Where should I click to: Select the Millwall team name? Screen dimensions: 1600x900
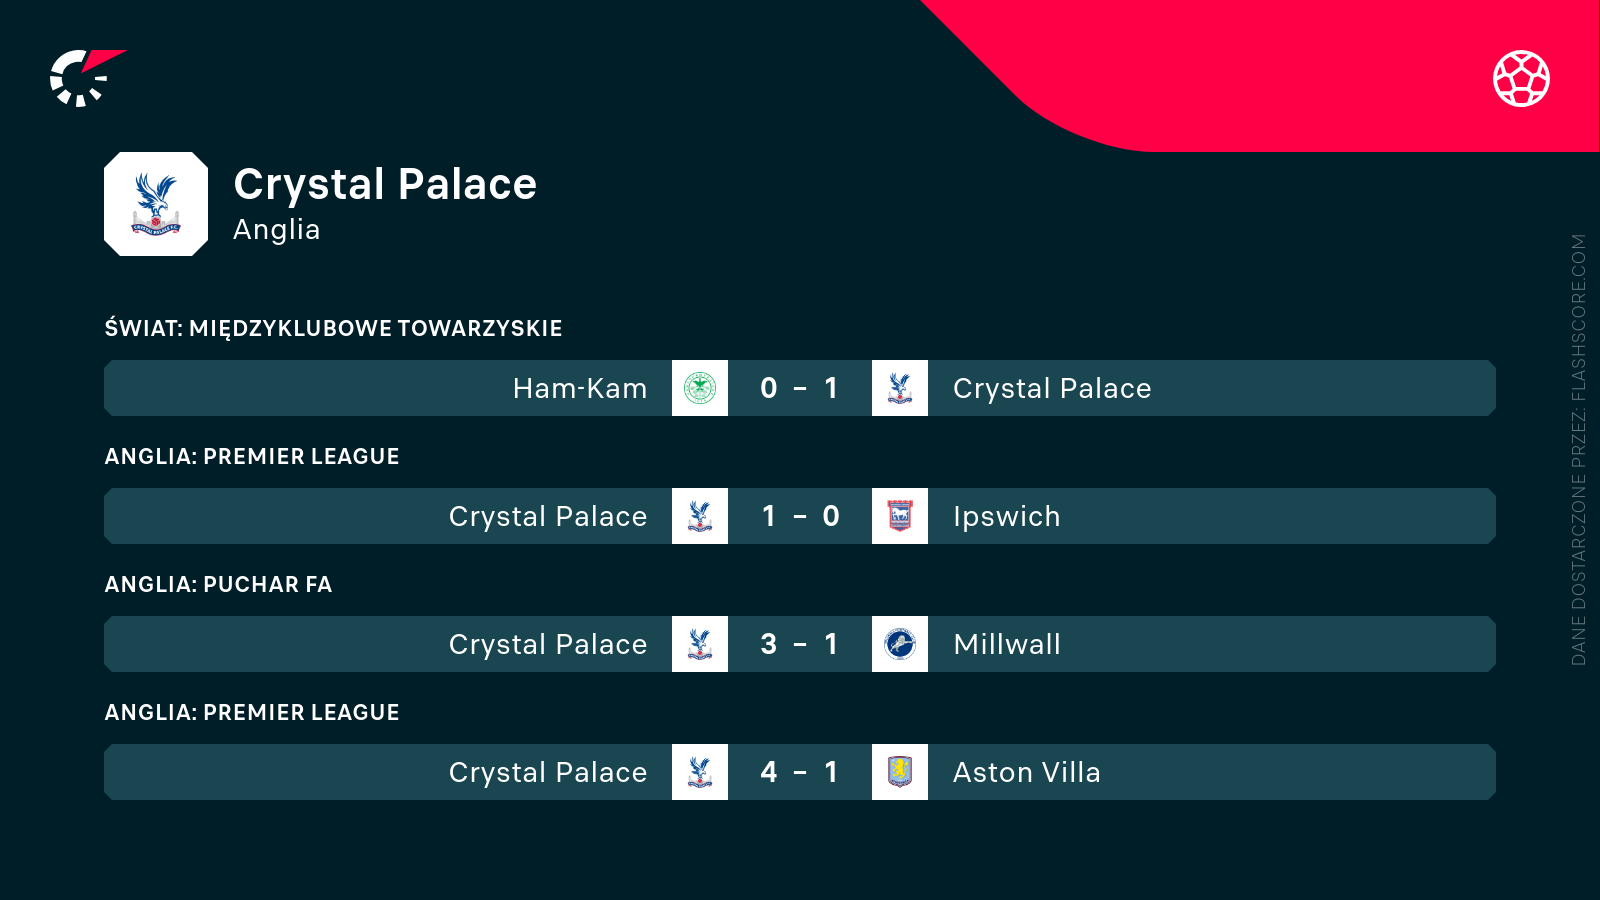pyautogui.click(x=1006, y=644)
